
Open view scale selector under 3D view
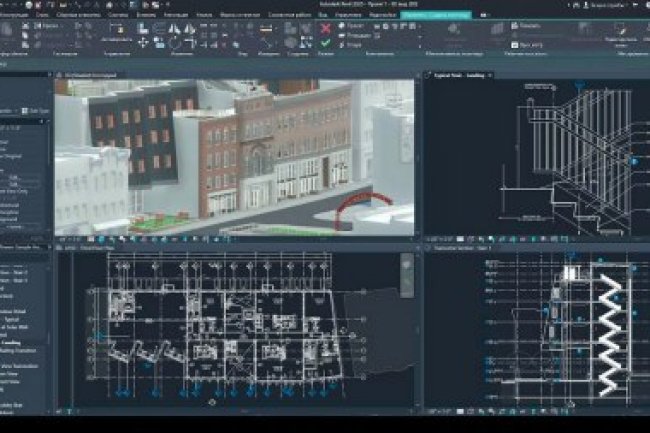click(67, 241)
